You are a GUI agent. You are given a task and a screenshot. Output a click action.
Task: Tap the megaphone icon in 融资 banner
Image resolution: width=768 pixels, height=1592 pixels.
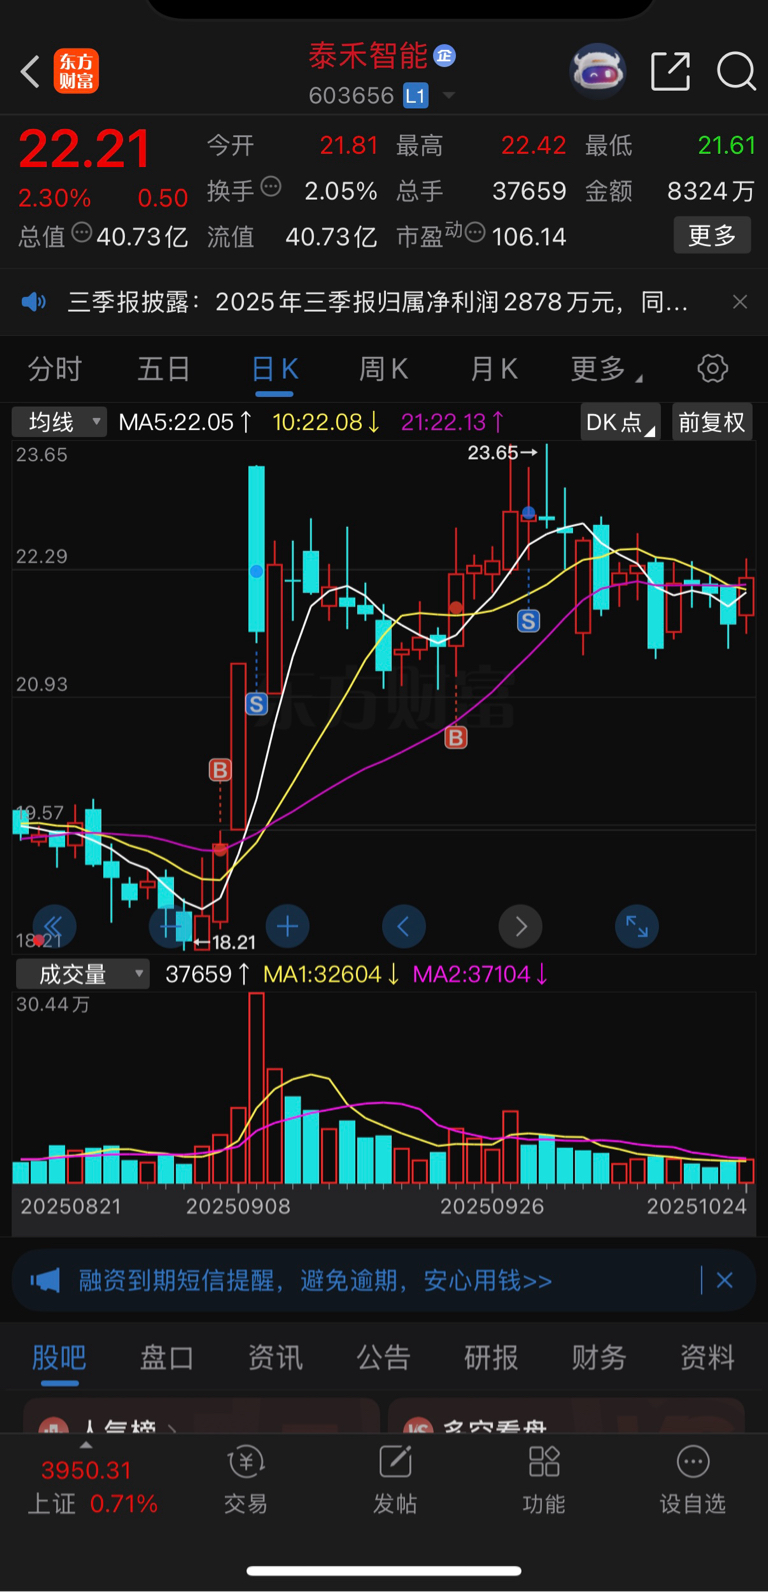(45, 1281)
